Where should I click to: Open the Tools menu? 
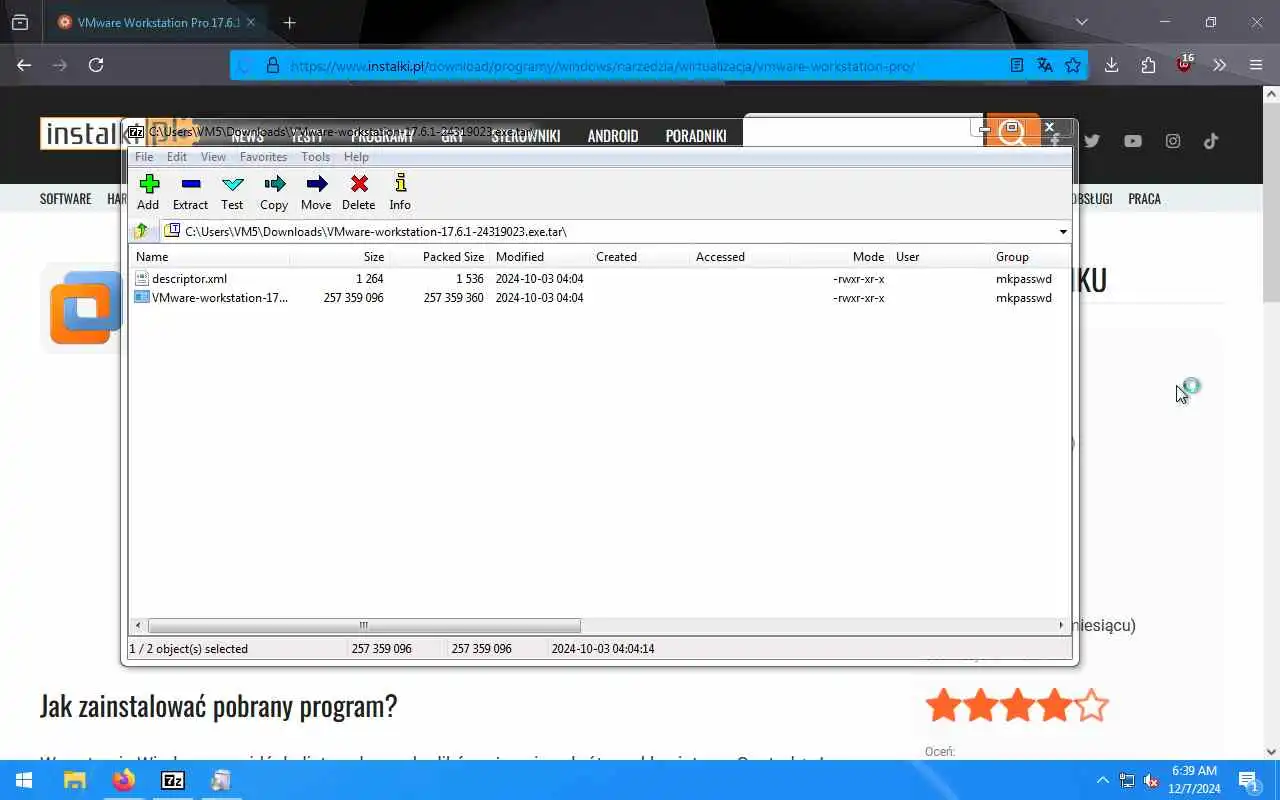pyautogui.click(x=315, y=157)
